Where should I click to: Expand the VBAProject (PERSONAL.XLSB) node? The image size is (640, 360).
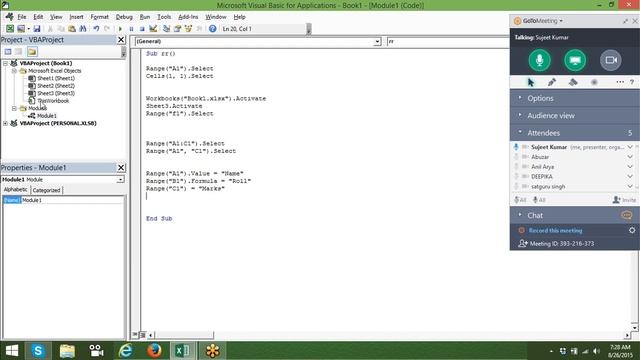(5, 123)
